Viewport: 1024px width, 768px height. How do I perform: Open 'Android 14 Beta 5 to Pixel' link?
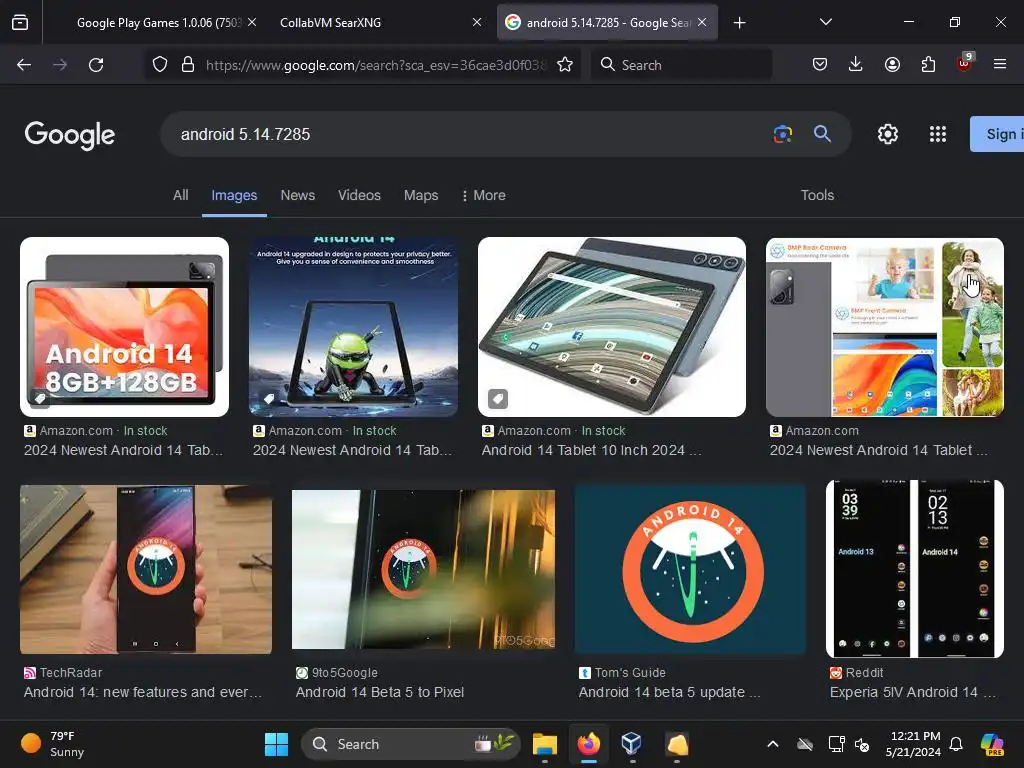coord(379,692)
